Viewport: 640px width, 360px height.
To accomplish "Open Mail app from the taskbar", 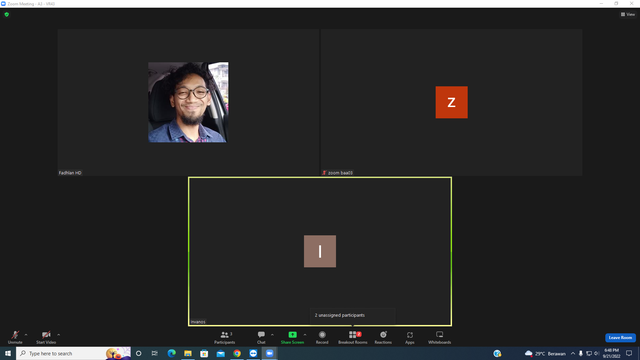I will pyautogui.click(x=220, y=353).
